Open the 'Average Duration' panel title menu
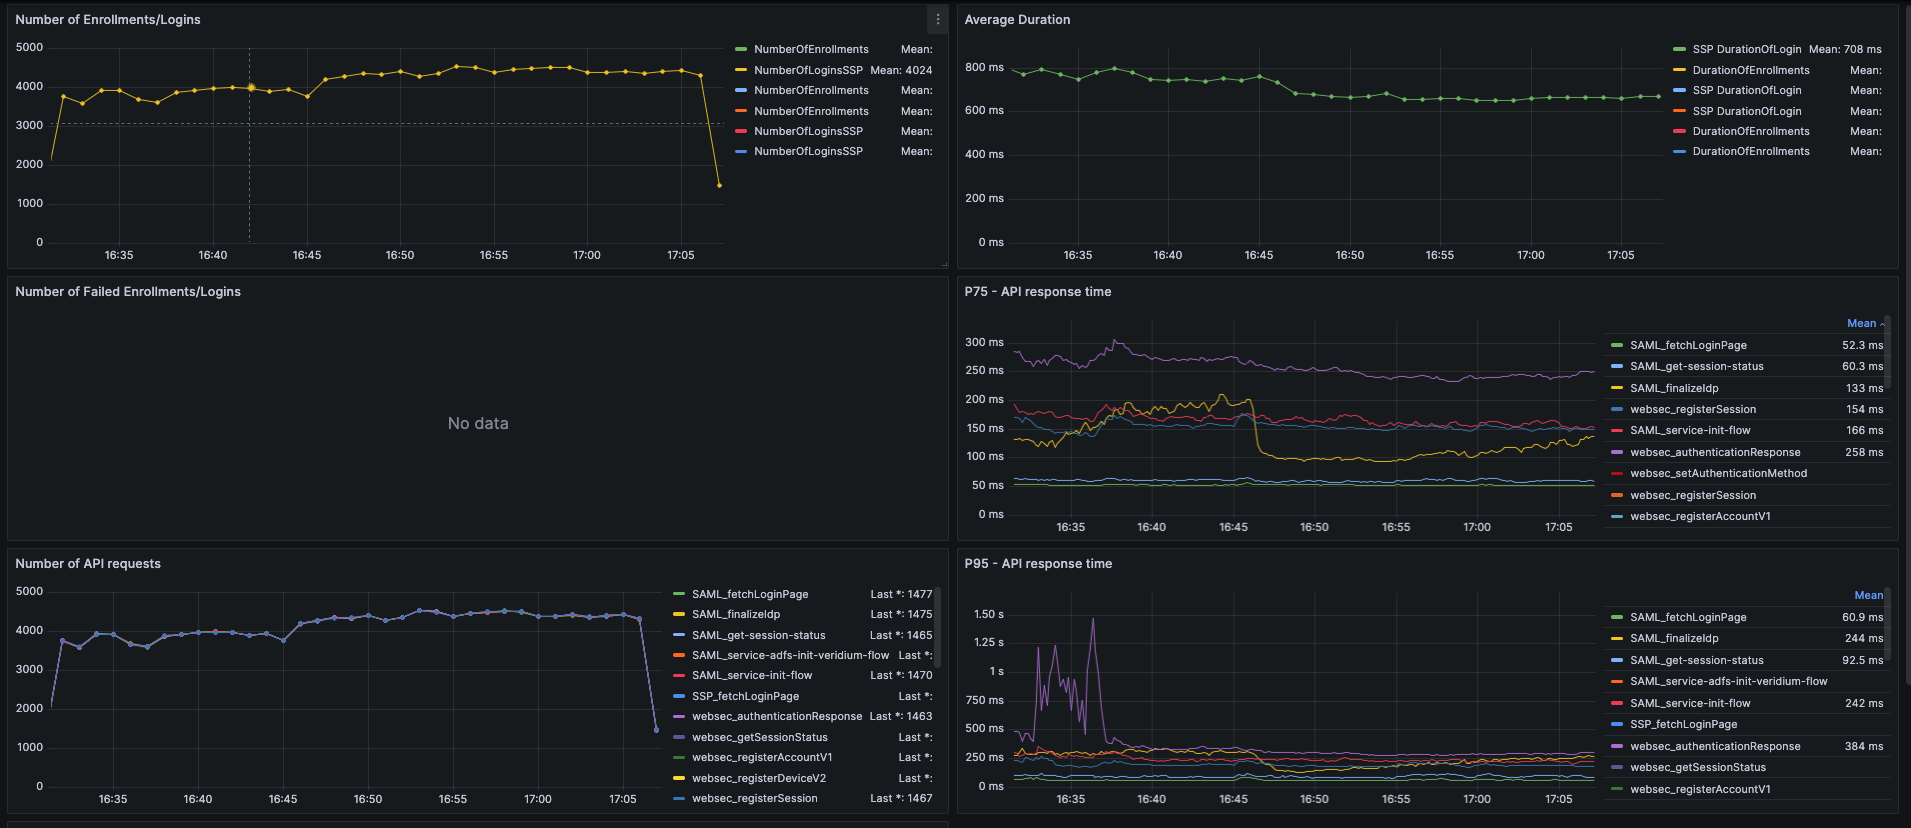 click(1017, 20)
